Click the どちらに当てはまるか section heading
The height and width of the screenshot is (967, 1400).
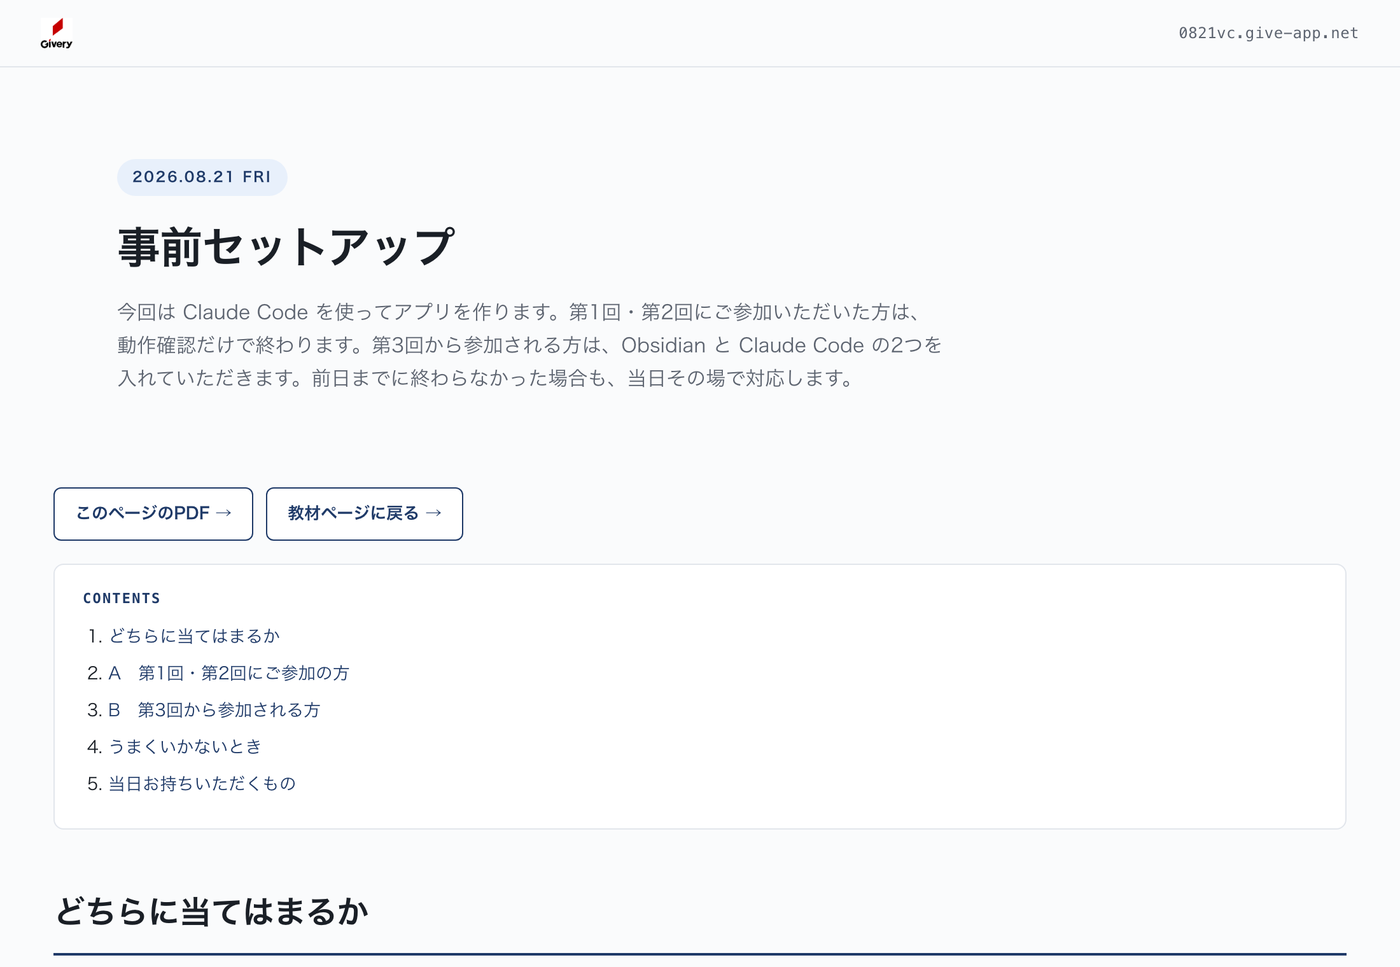click(x=212, y=911)
